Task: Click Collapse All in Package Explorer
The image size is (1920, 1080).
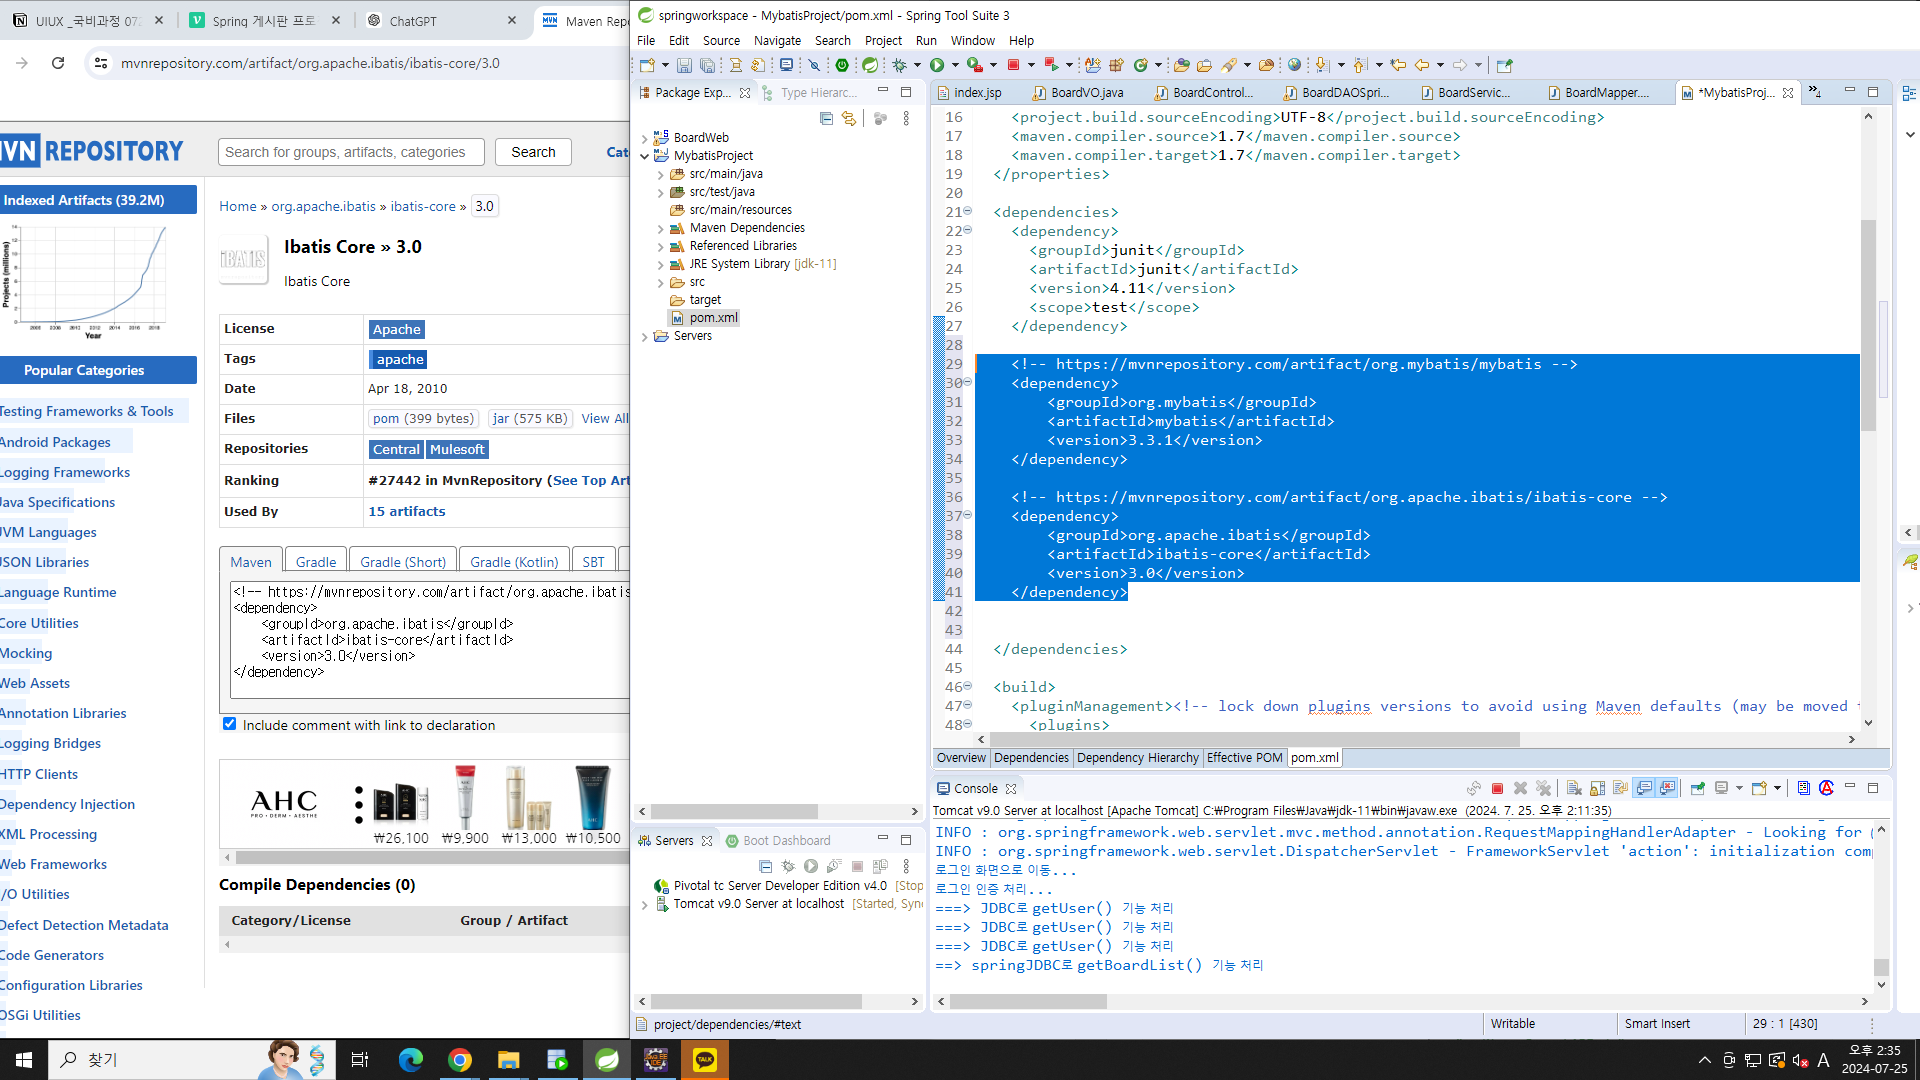Action: coord(826,118)
